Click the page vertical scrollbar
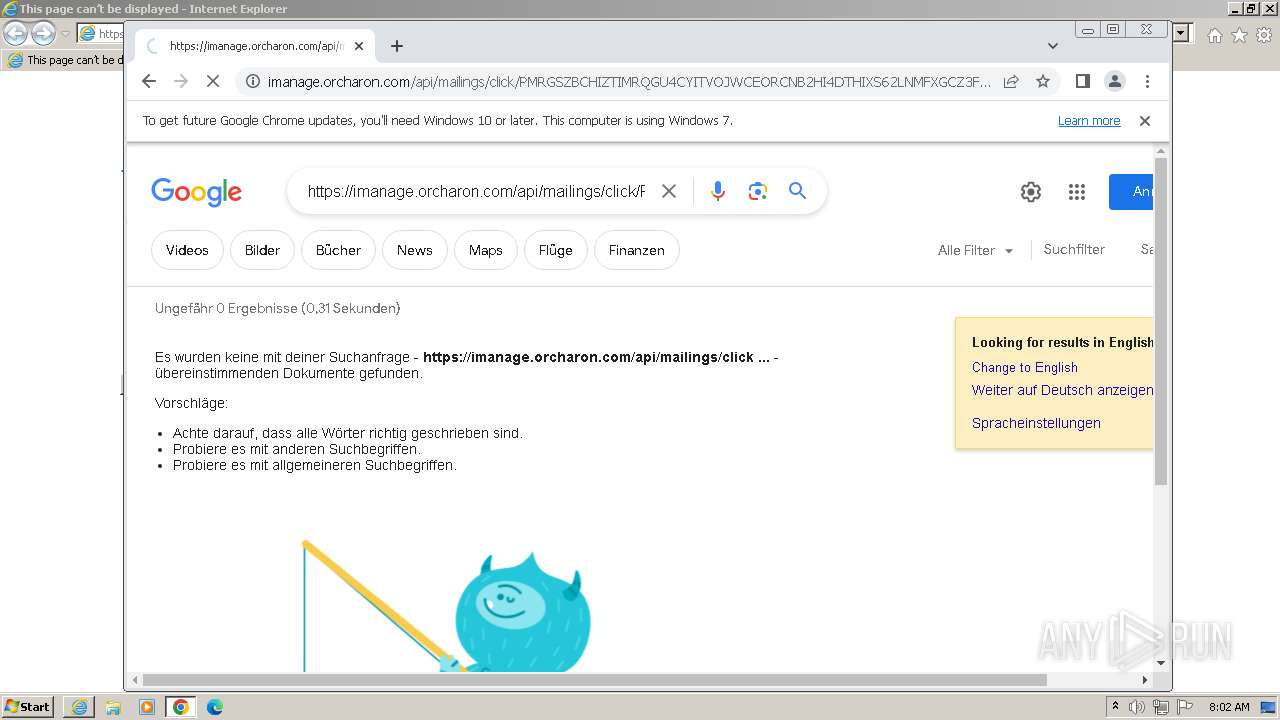Screen dimensions: 1280x720 (1160, 320)
